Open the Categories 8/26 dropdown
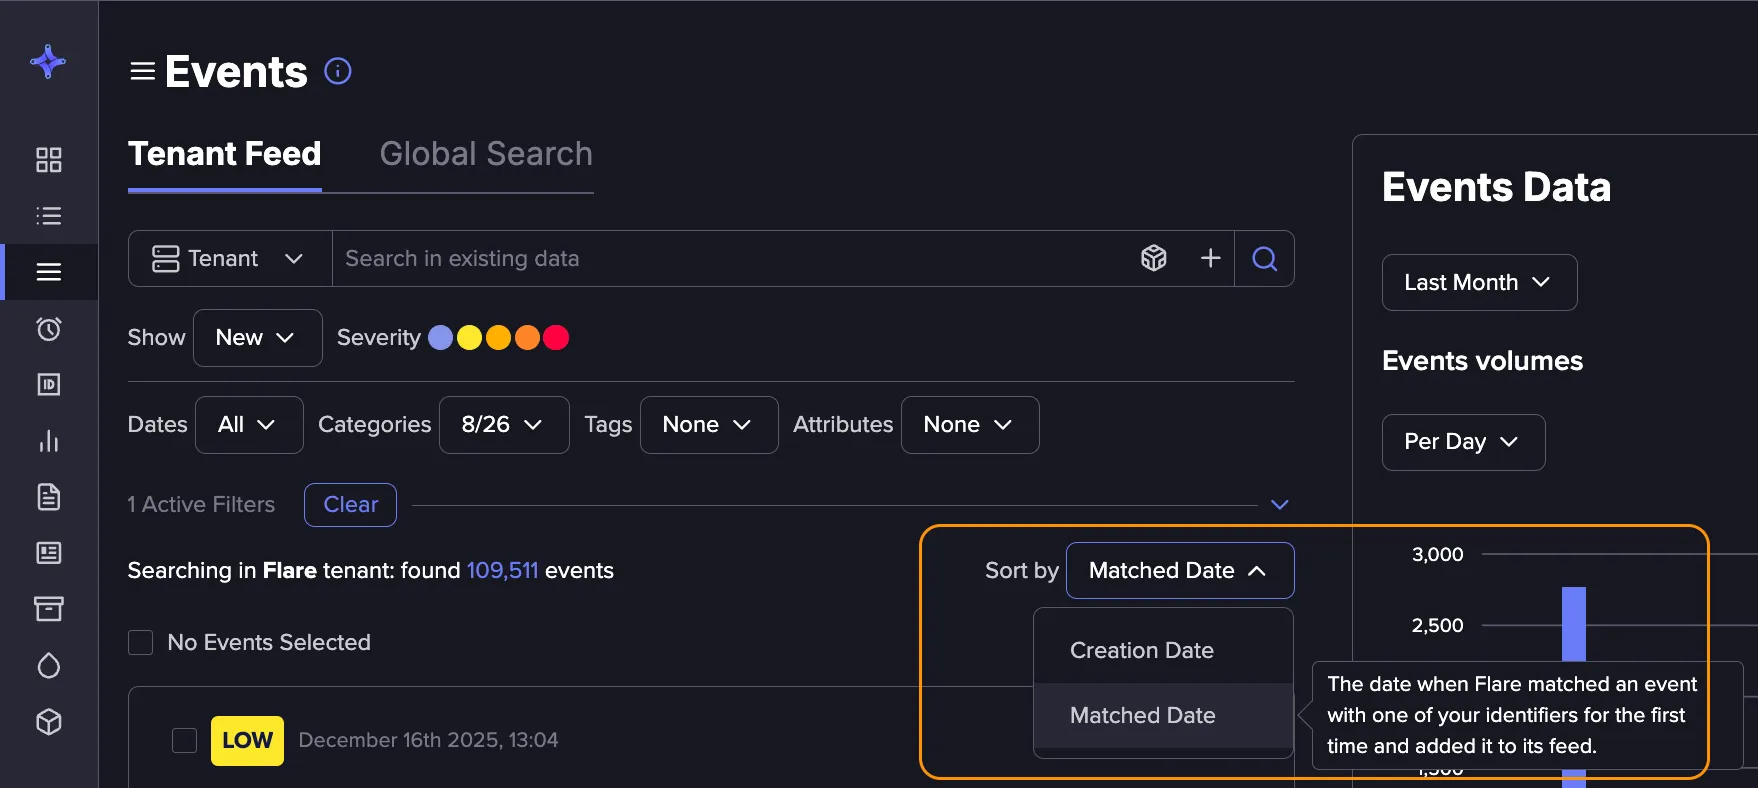Image resolution: width=1758 pixels, height=788 pixels. click(x=504, y=425)
